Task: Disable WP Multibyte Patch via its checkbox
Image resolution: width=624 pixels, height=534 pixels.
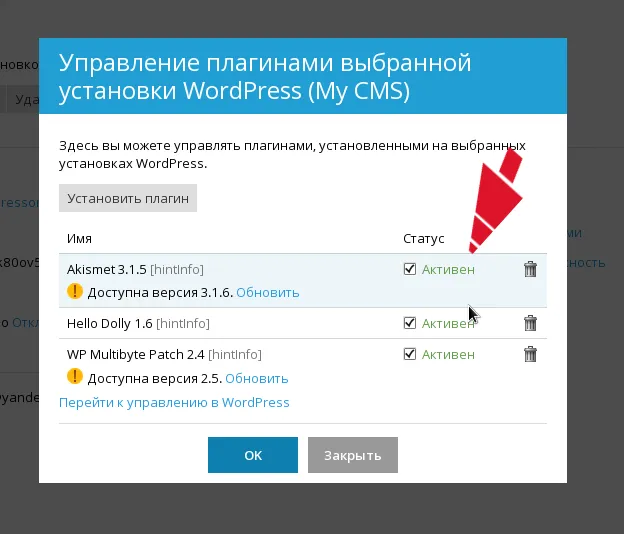Action: pyautogui.click(x=410, y=354)
